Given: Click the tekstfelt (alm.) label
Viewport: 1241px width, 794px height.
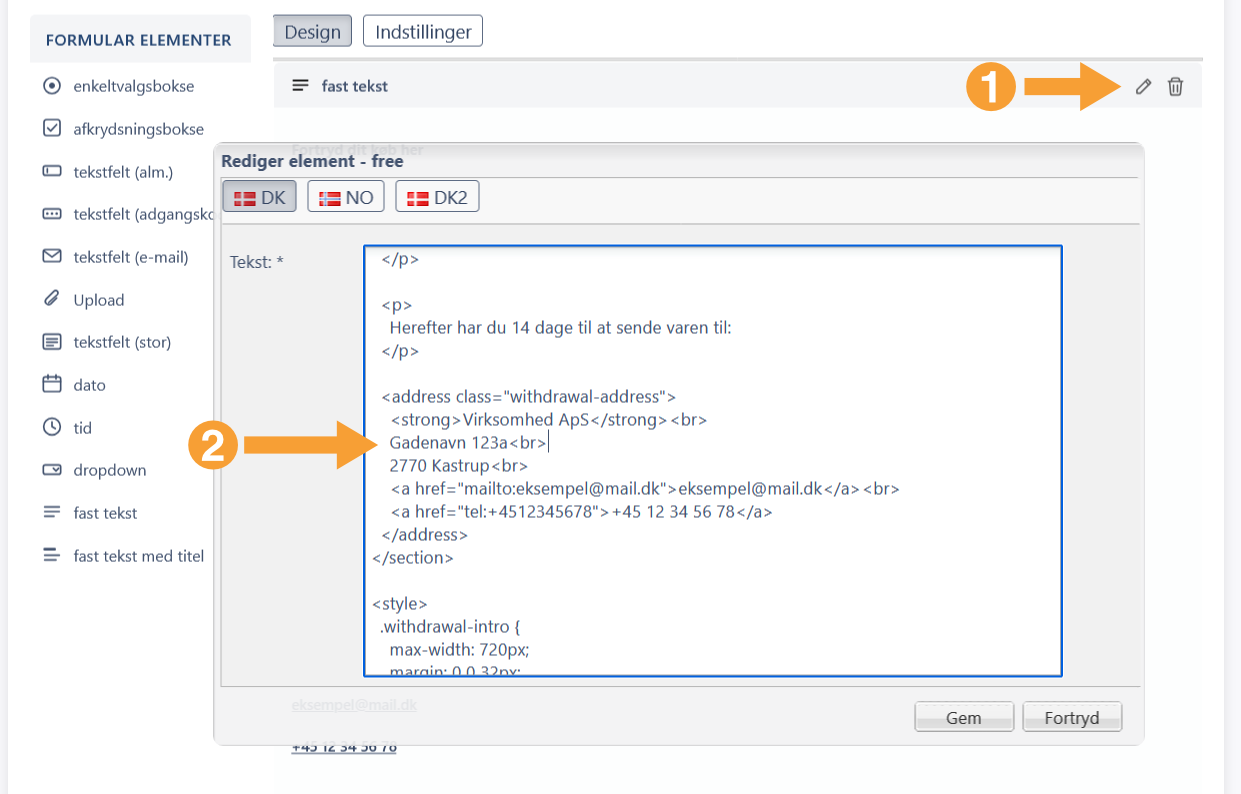Looking at the screenshot, I should (x=123, y=172).
